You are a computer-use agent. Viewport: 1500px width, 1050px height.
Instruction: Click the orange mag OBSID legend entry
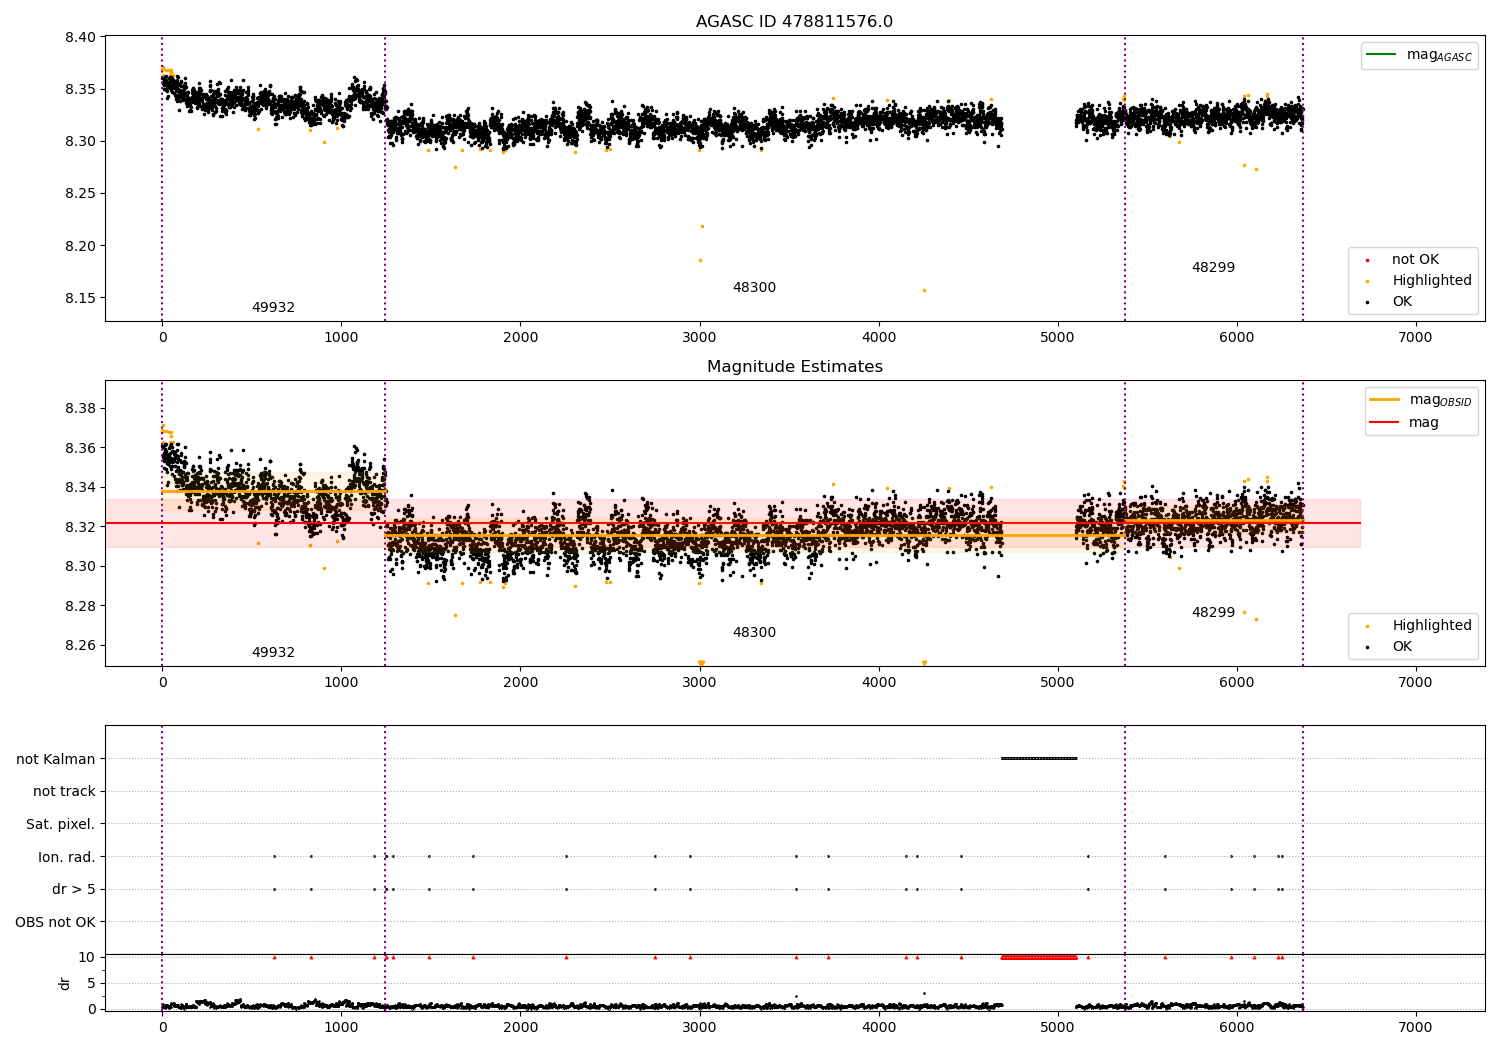tap(1420, 400)
